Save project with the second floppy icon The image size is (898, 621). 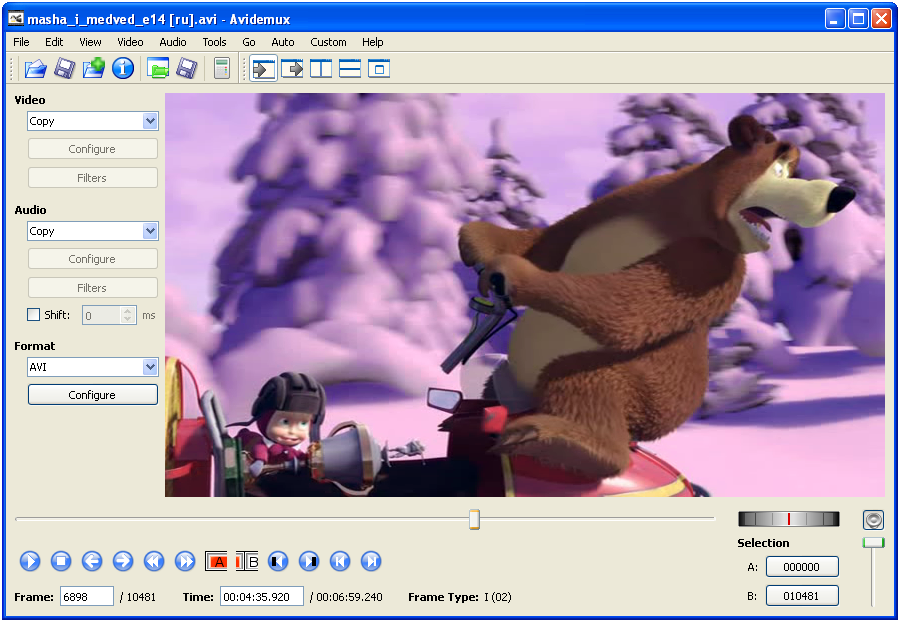point(187,69)
